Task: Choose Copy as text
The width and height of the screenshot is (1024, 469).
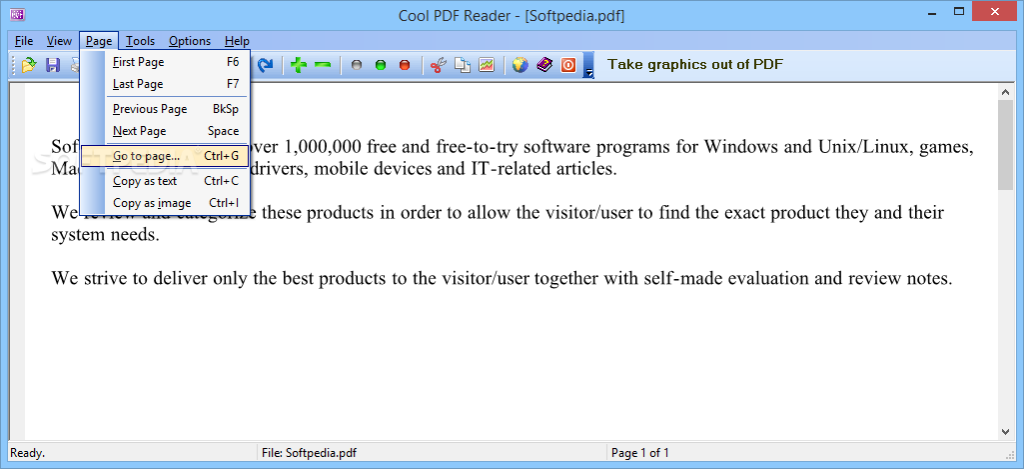Action: click(x=164, y=181)
